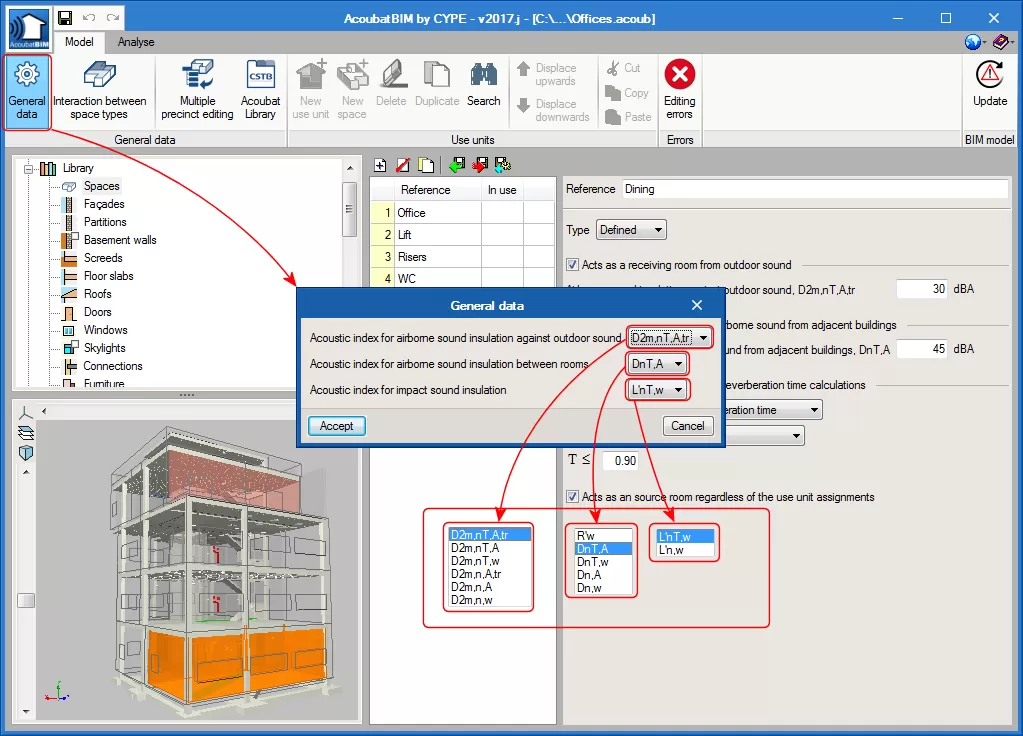Screen dimensions: 1023x736
Task: Open the reverberation time dropdown
Action: point(773,410)
